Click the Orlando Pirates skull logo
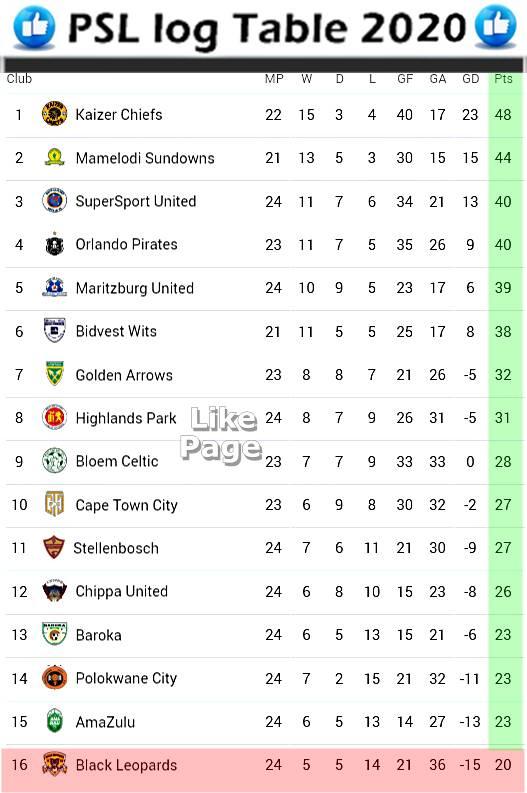 (54, 244)
